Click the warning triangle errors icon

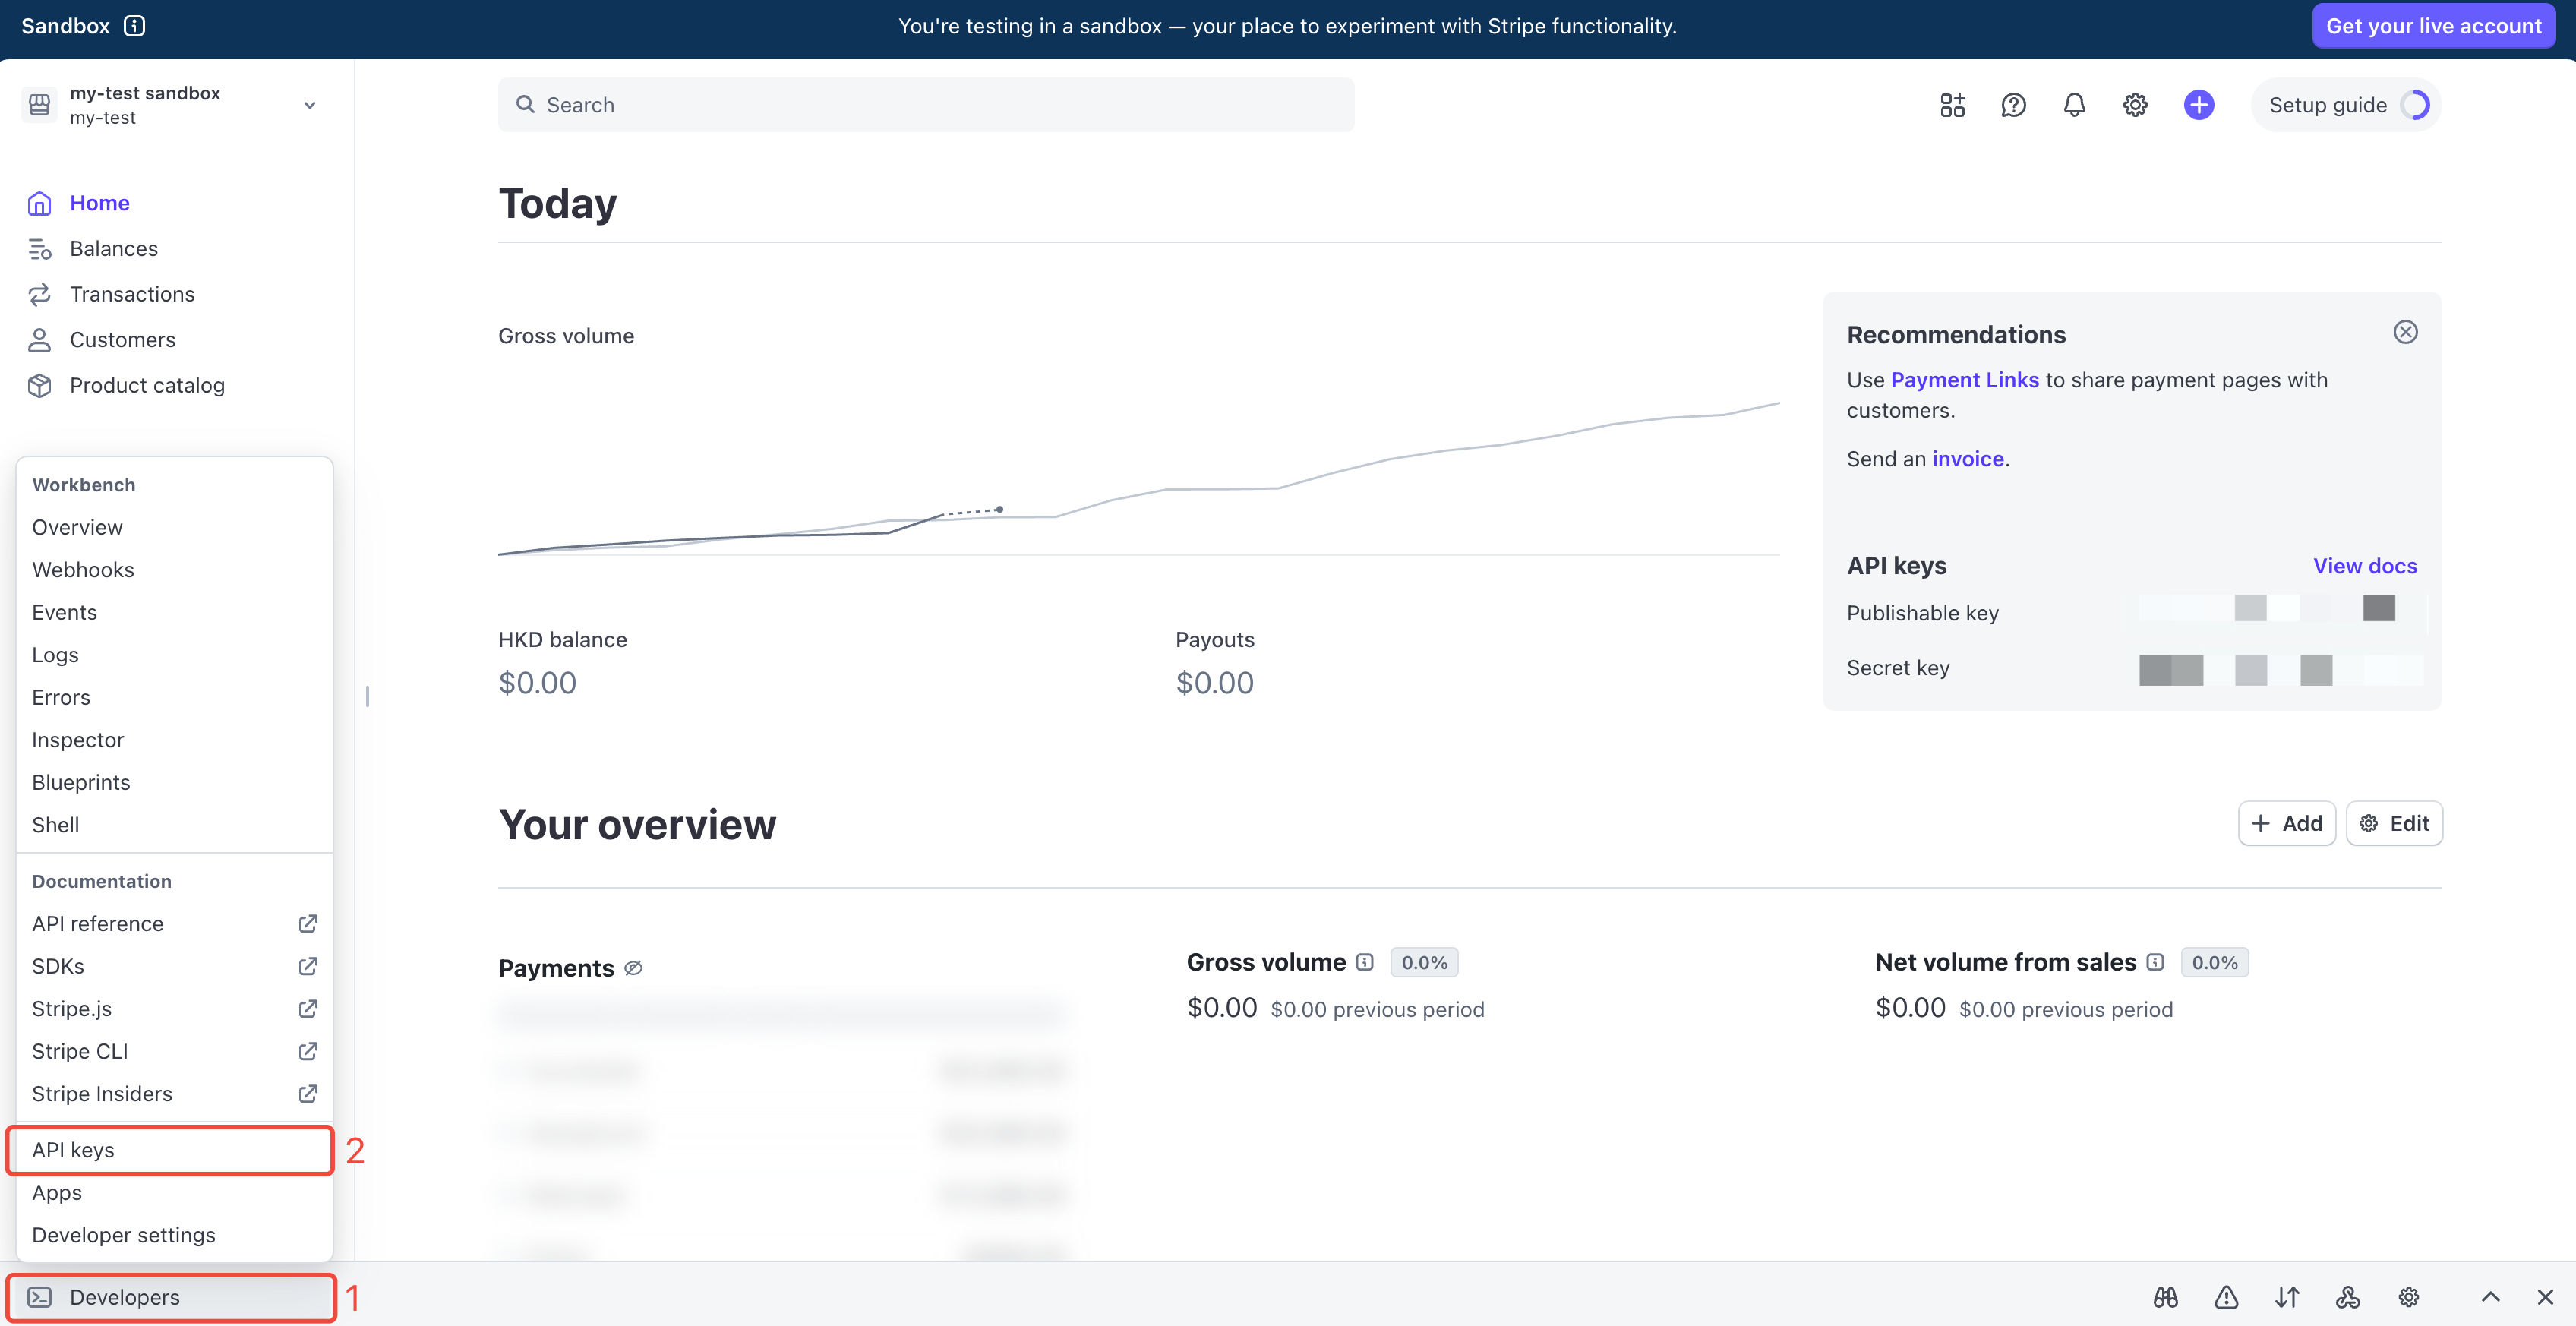click(2226, 1297)
